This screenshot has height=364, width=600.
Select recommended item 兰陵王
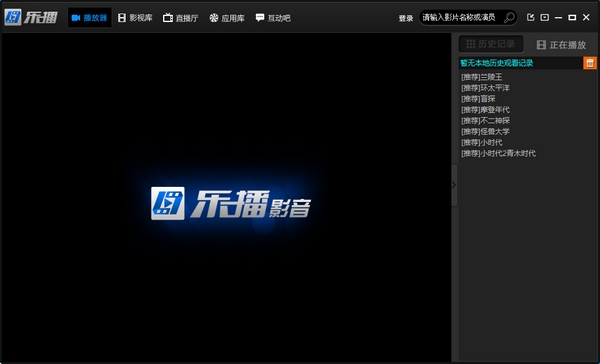tap(481, 77)
